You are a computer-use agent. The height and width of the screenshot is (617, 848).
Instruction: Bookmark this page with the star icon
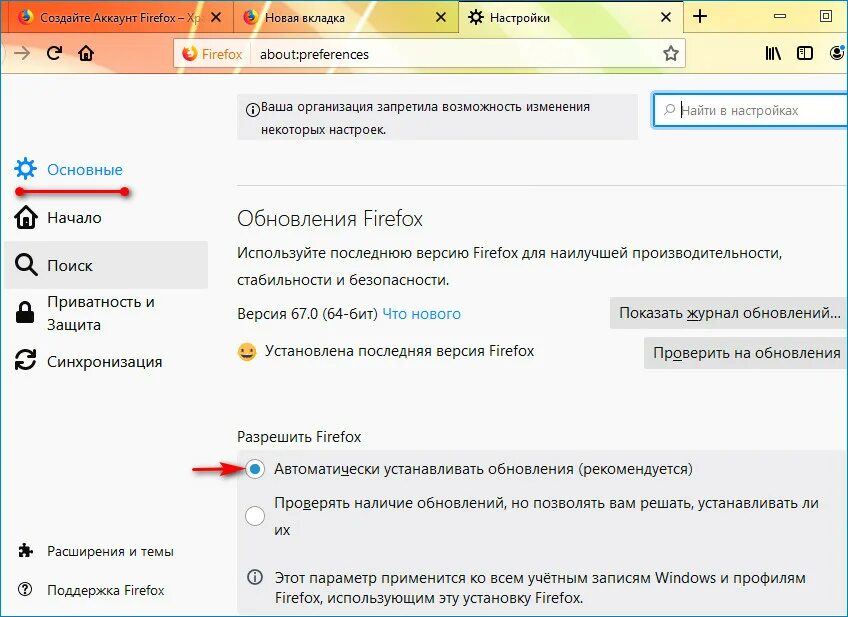671,53
